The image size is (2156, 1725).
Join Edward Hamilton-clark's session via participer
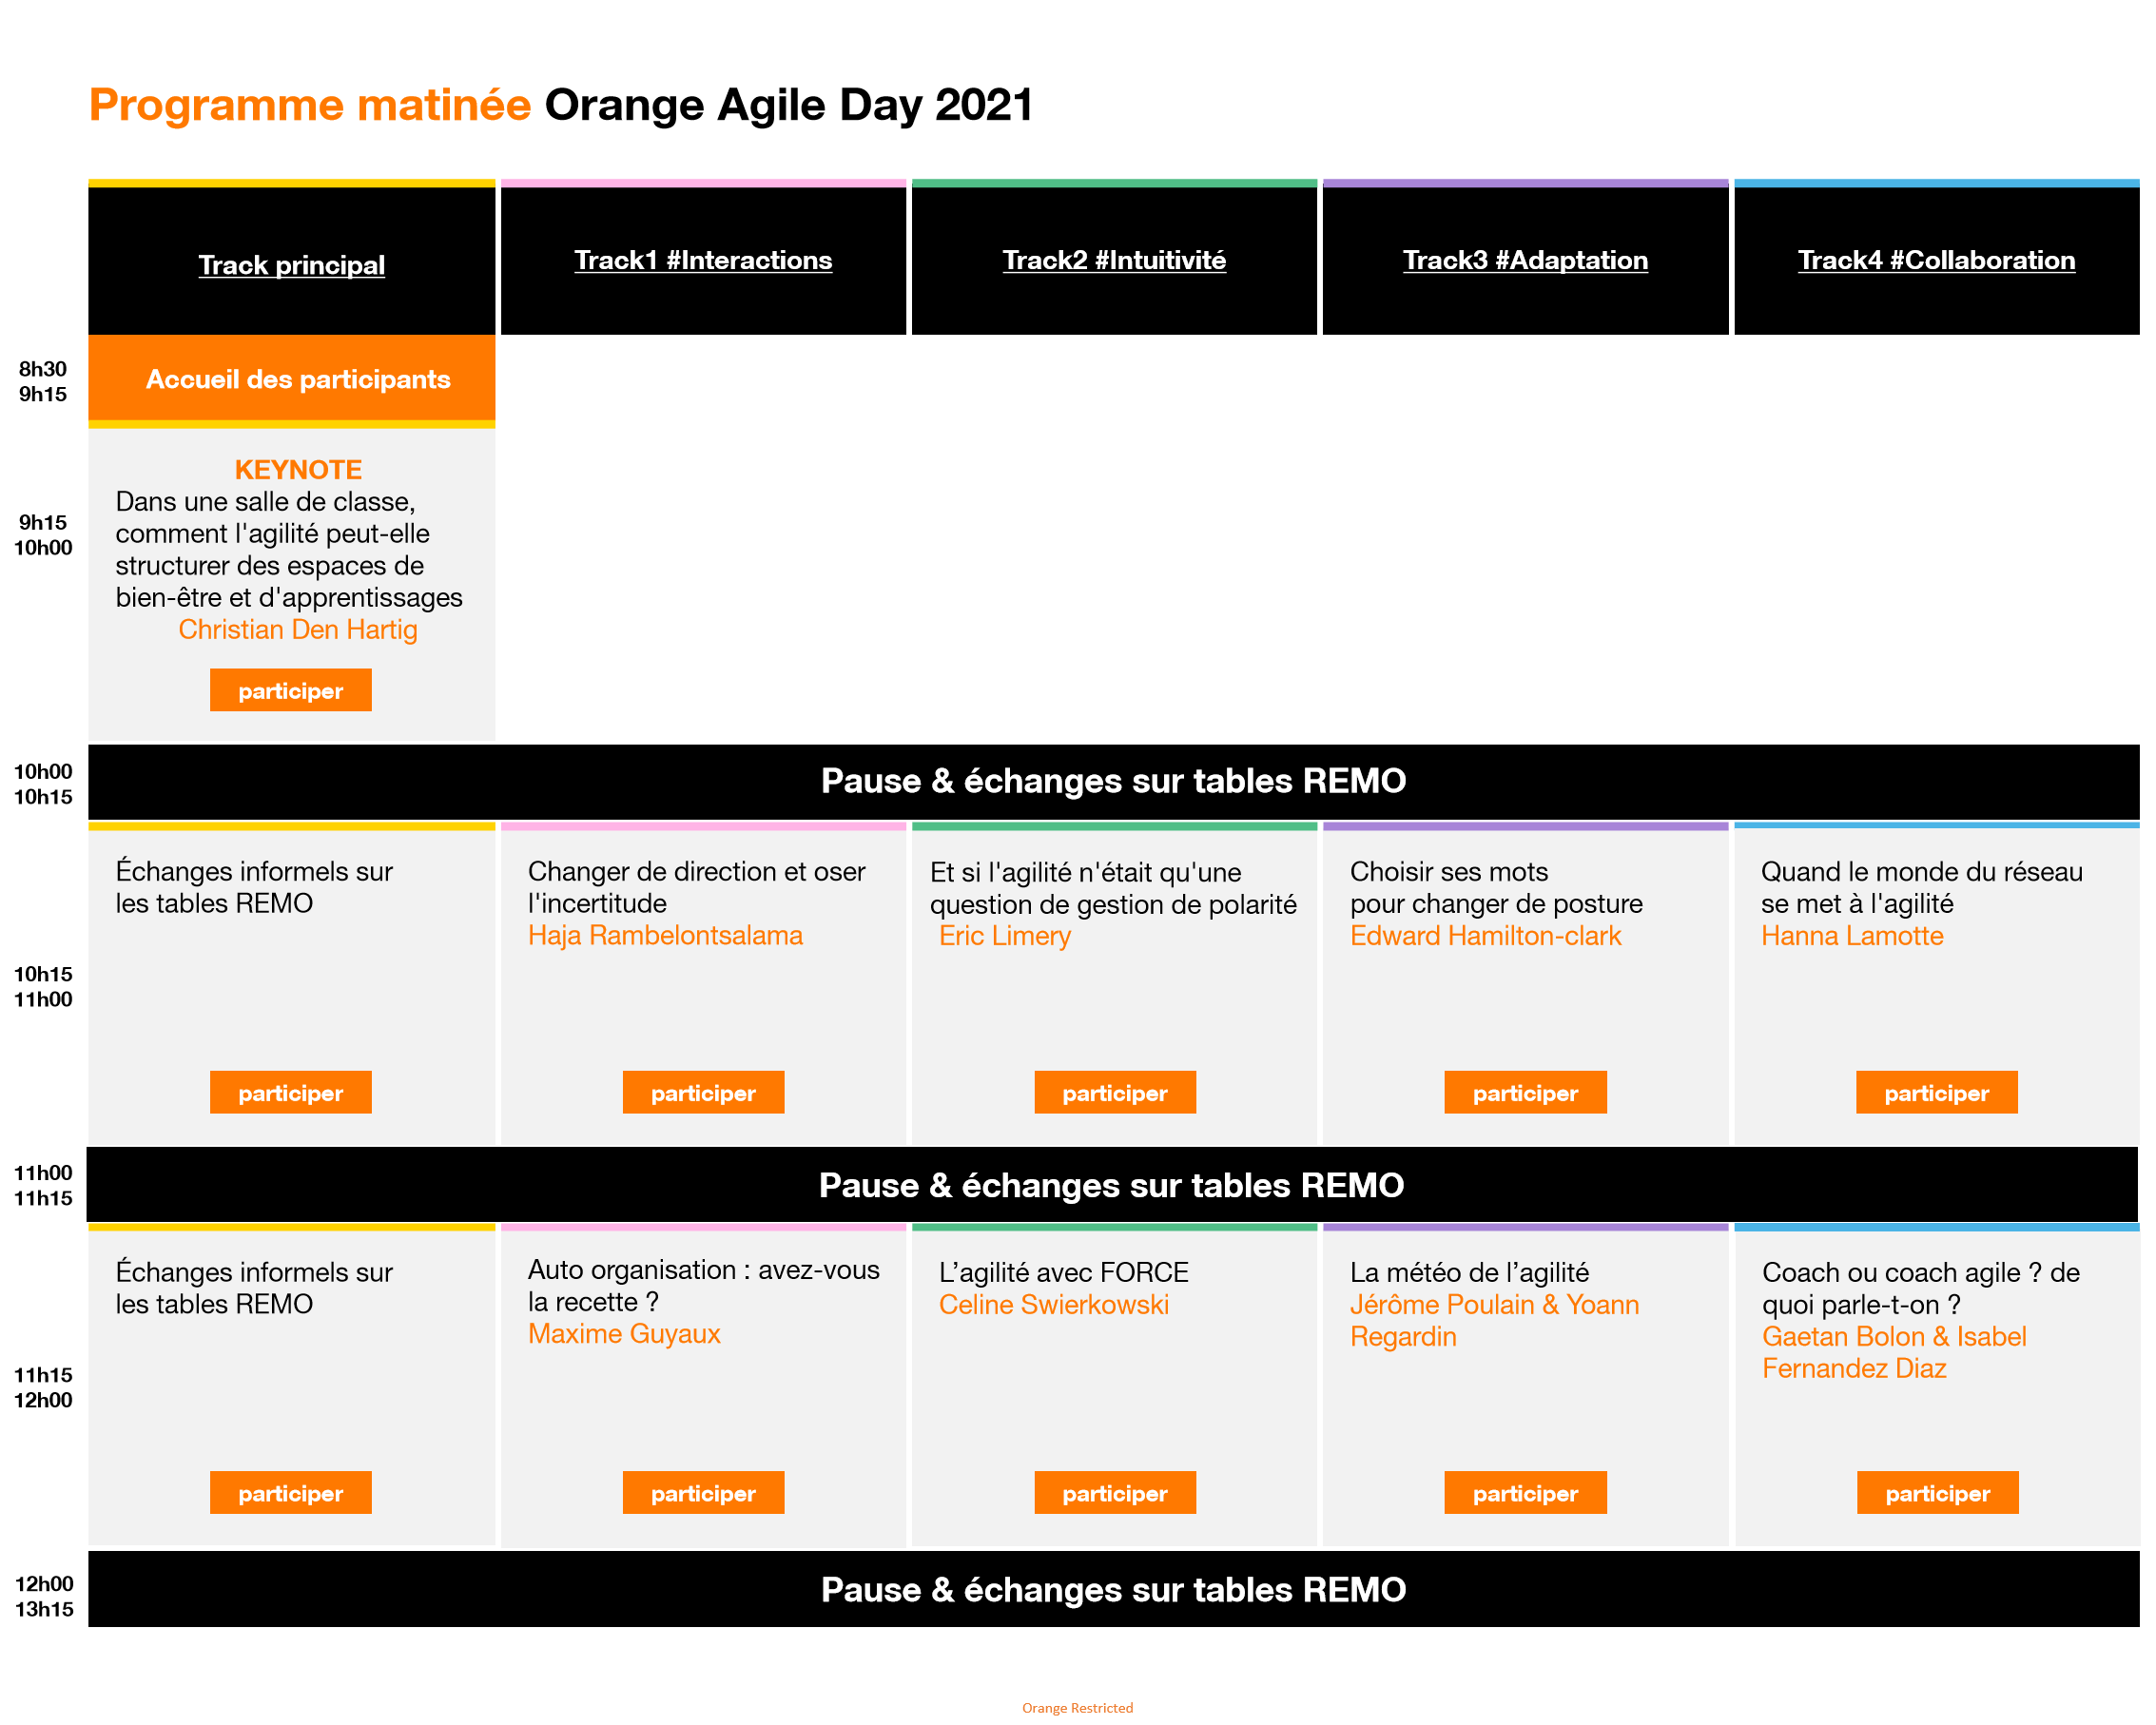[x=1524, y=1092]
